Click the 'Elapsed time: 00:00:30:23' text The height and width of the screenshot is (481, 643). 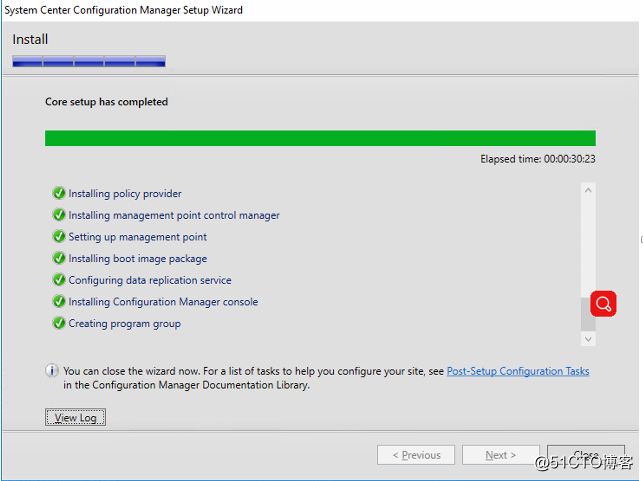click(538, 159)
